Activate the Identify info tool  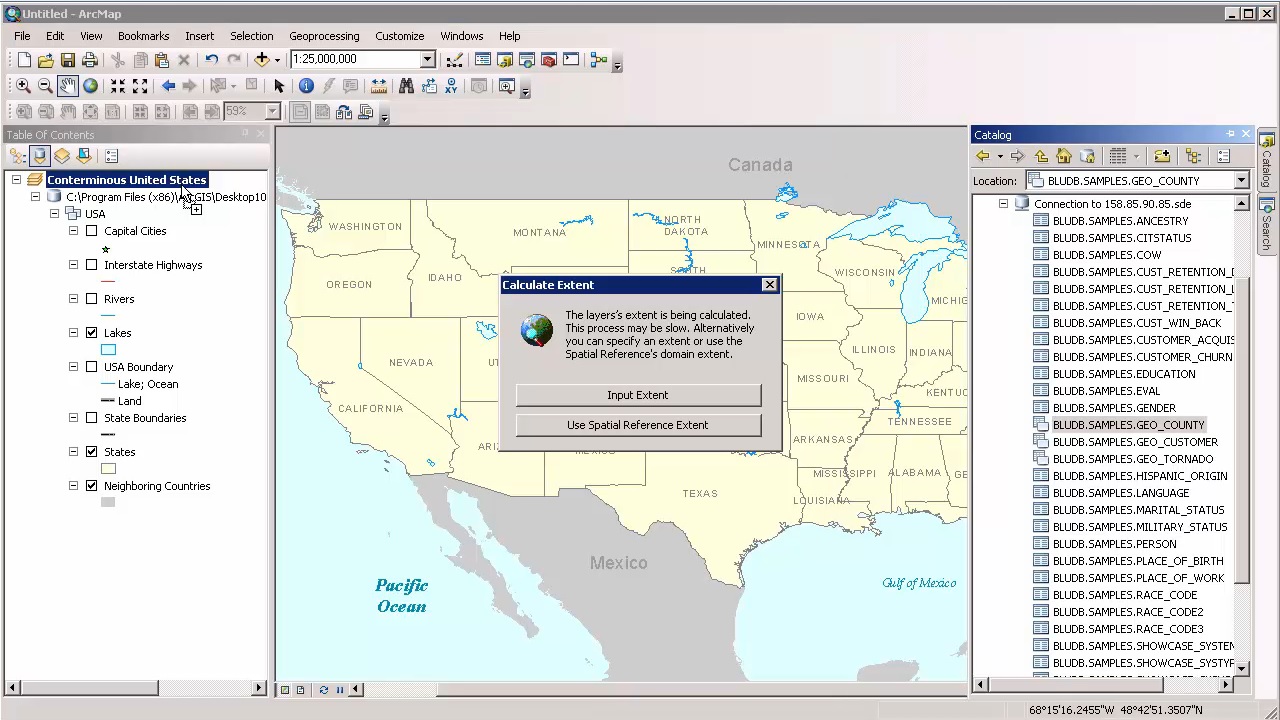pyautogui.click(x=306, y=87)
